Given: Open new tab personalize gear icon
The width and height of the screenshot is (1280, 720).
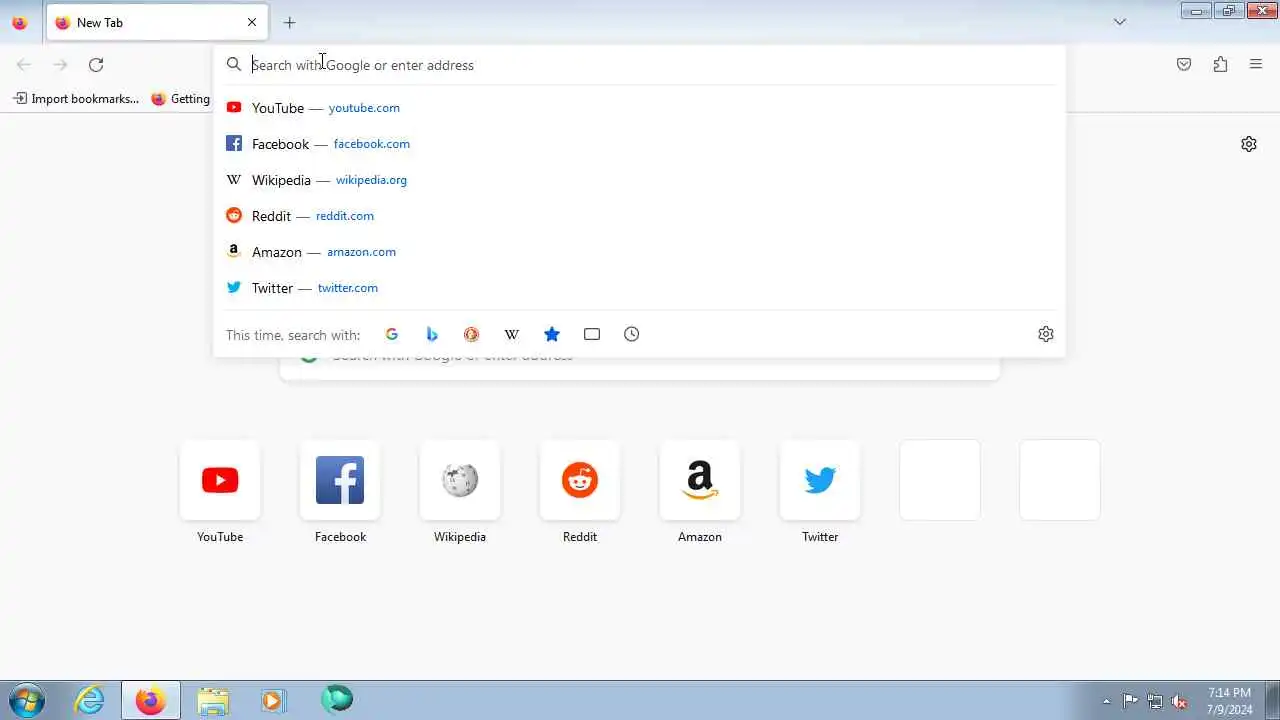Looking at the screenshot, I should (1249, 144).
